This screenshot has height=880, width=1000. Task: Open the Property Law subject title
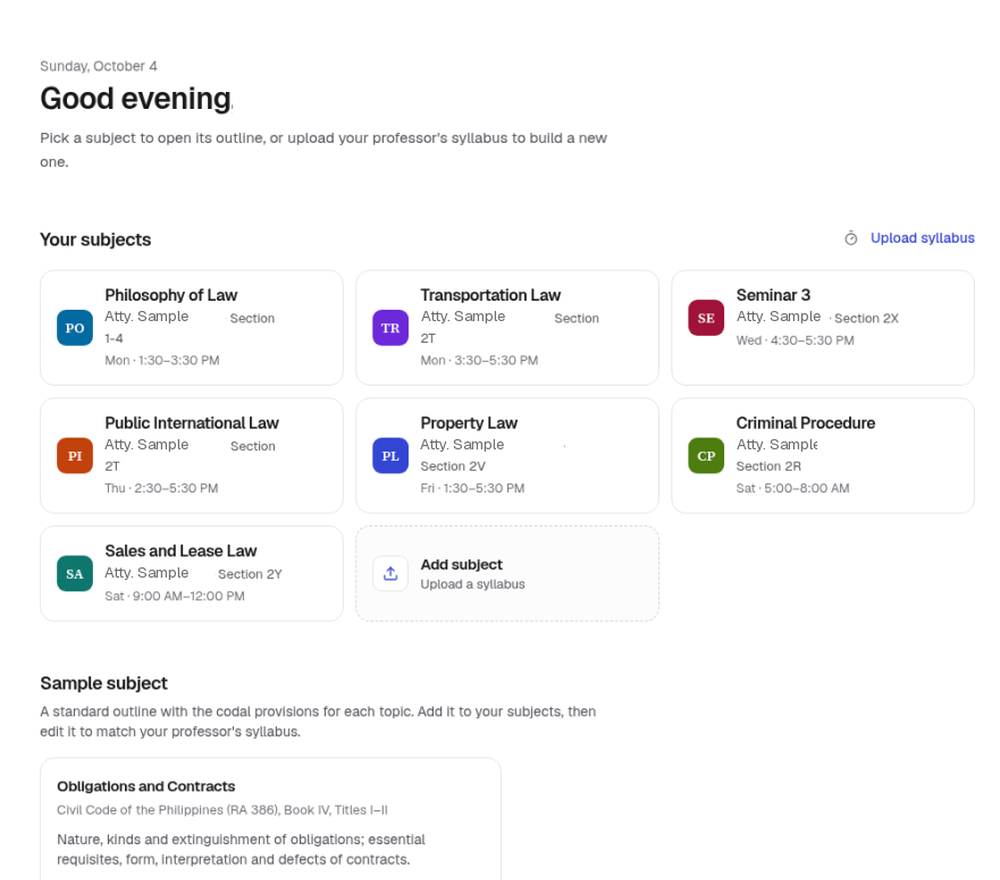coord(469,423)
